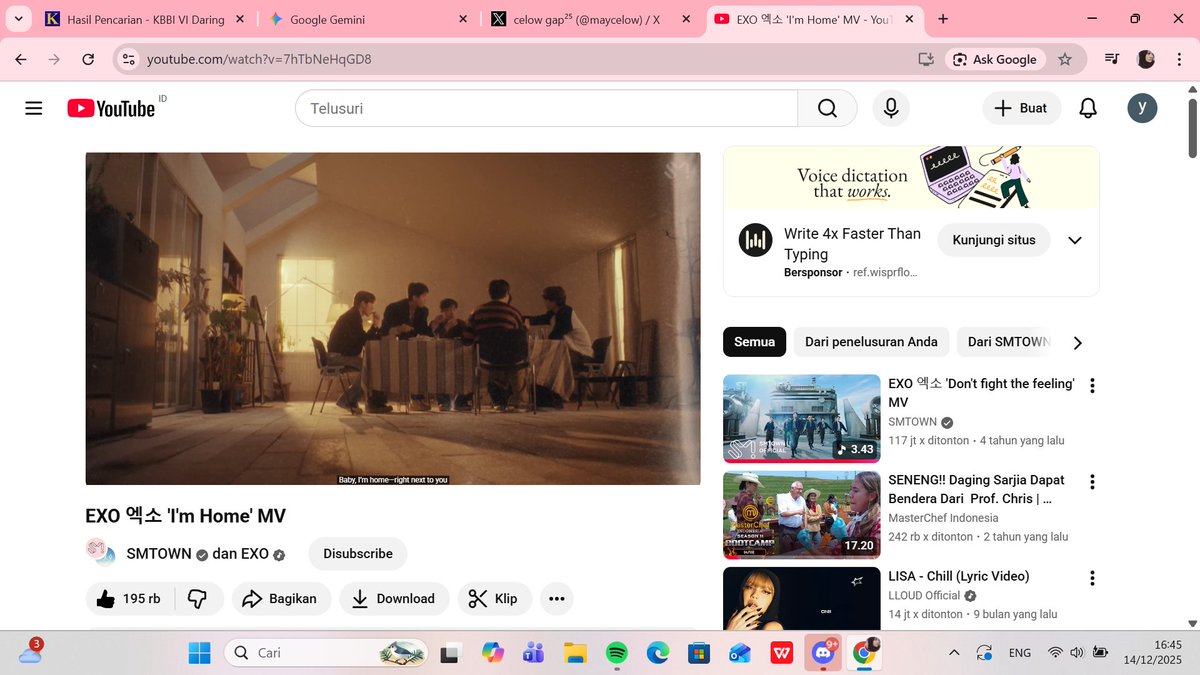Expand the sponsored ad chevron
The height and width of the screenshot is (675, 1200).
1075,240
